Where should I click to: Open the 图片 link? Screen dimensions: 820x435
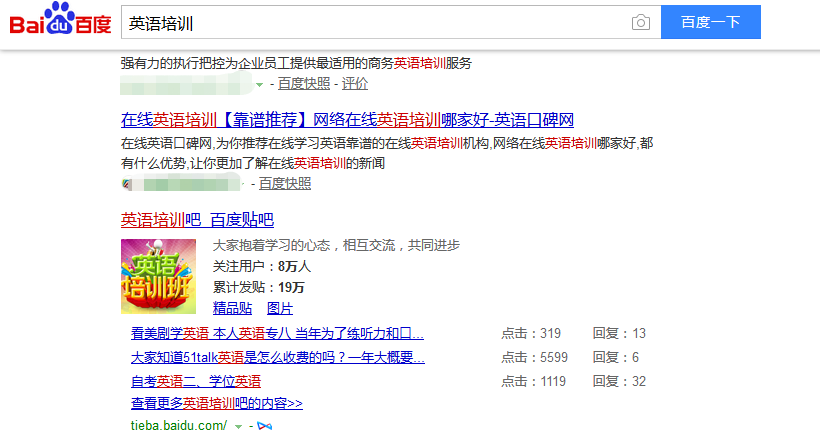point(280,308)
